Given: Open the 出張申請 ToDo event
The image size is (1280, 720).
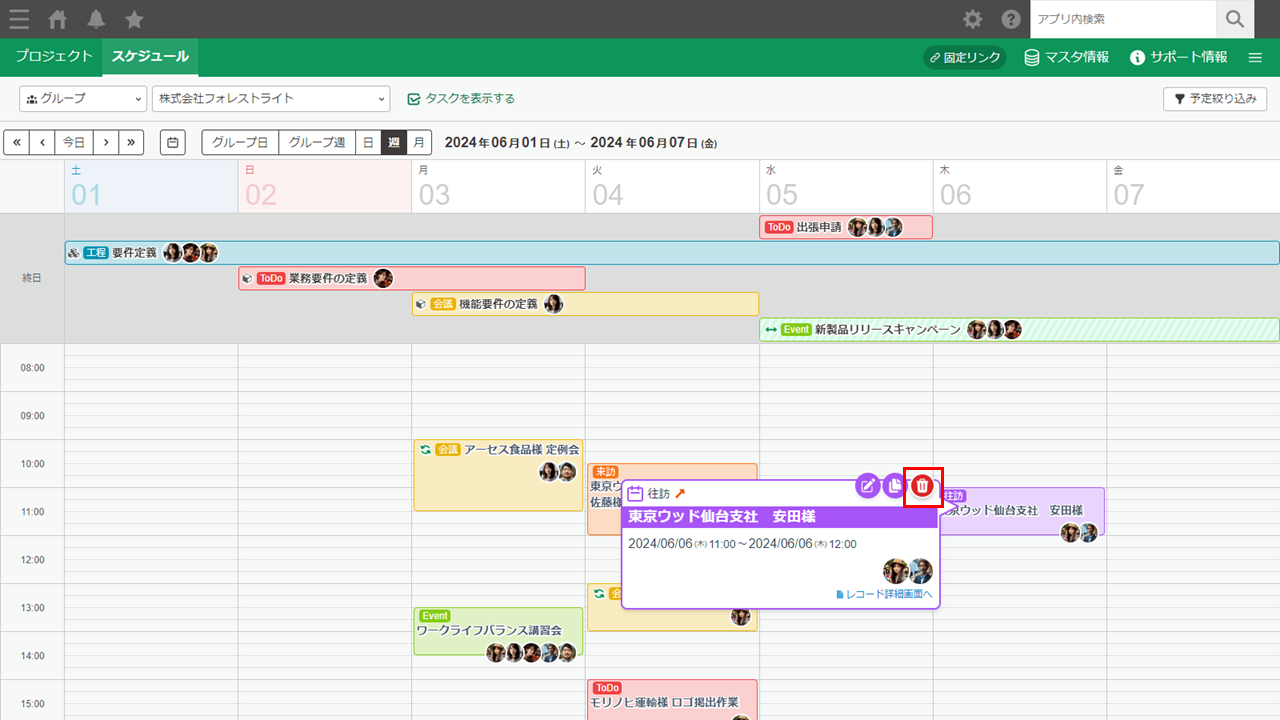Looking at the screenshot, I should (x=846, y=227).
